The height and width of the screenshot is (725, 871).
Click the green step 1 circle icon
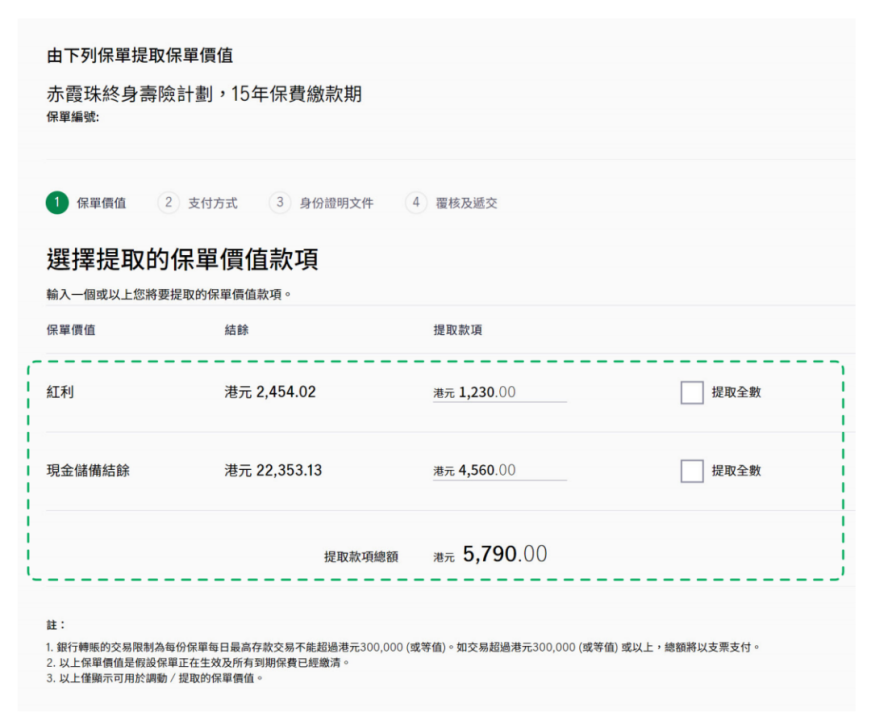coord(57,203)
